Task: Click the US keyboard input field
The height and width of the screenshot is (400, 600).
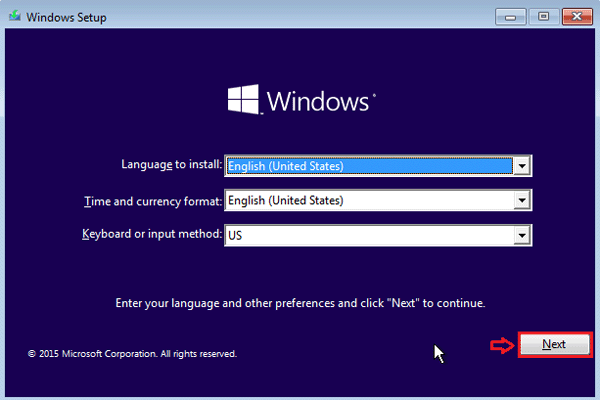Action: click(368, 236)
